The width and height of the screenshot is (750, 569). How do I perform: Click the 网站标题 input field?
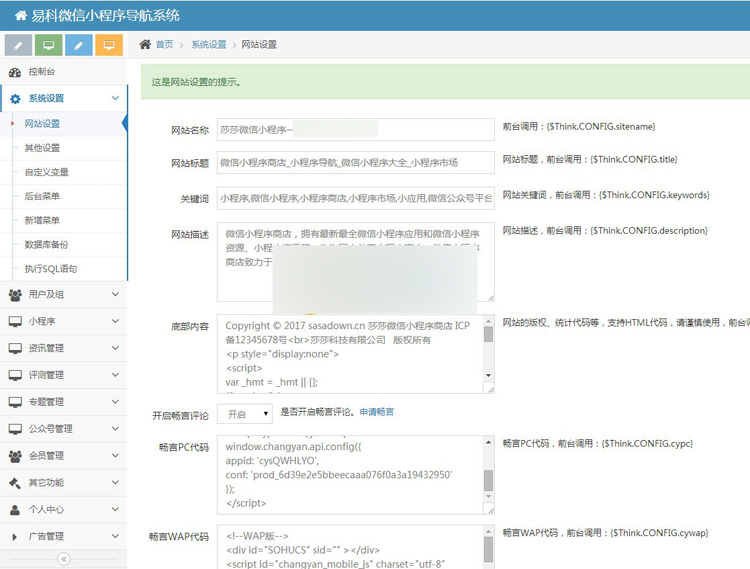tap(355, 163)
